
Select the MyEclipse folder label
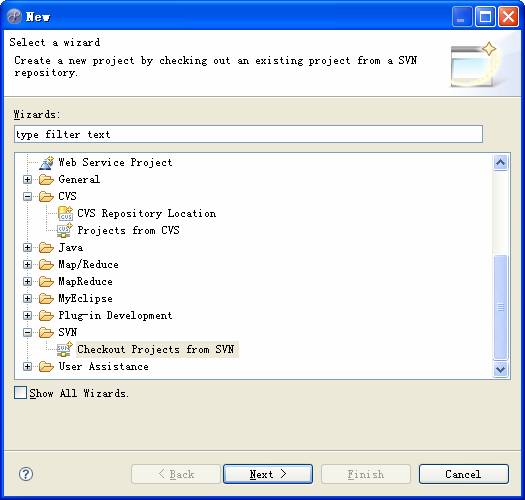point(85,299)
